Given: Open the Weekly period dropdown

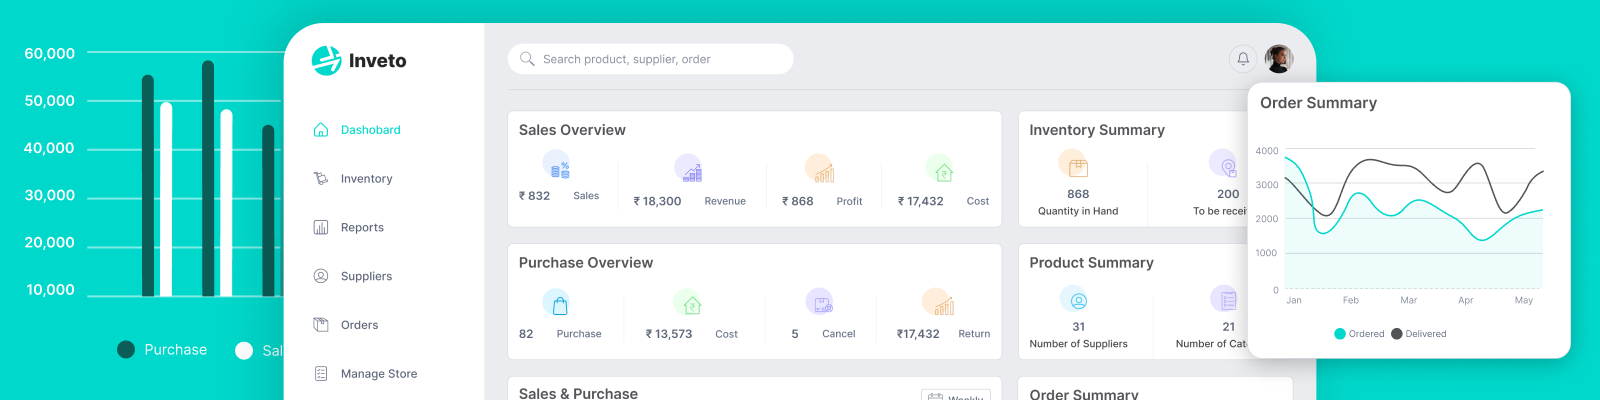Looking at the screenshot, I should tap(956, 396).
